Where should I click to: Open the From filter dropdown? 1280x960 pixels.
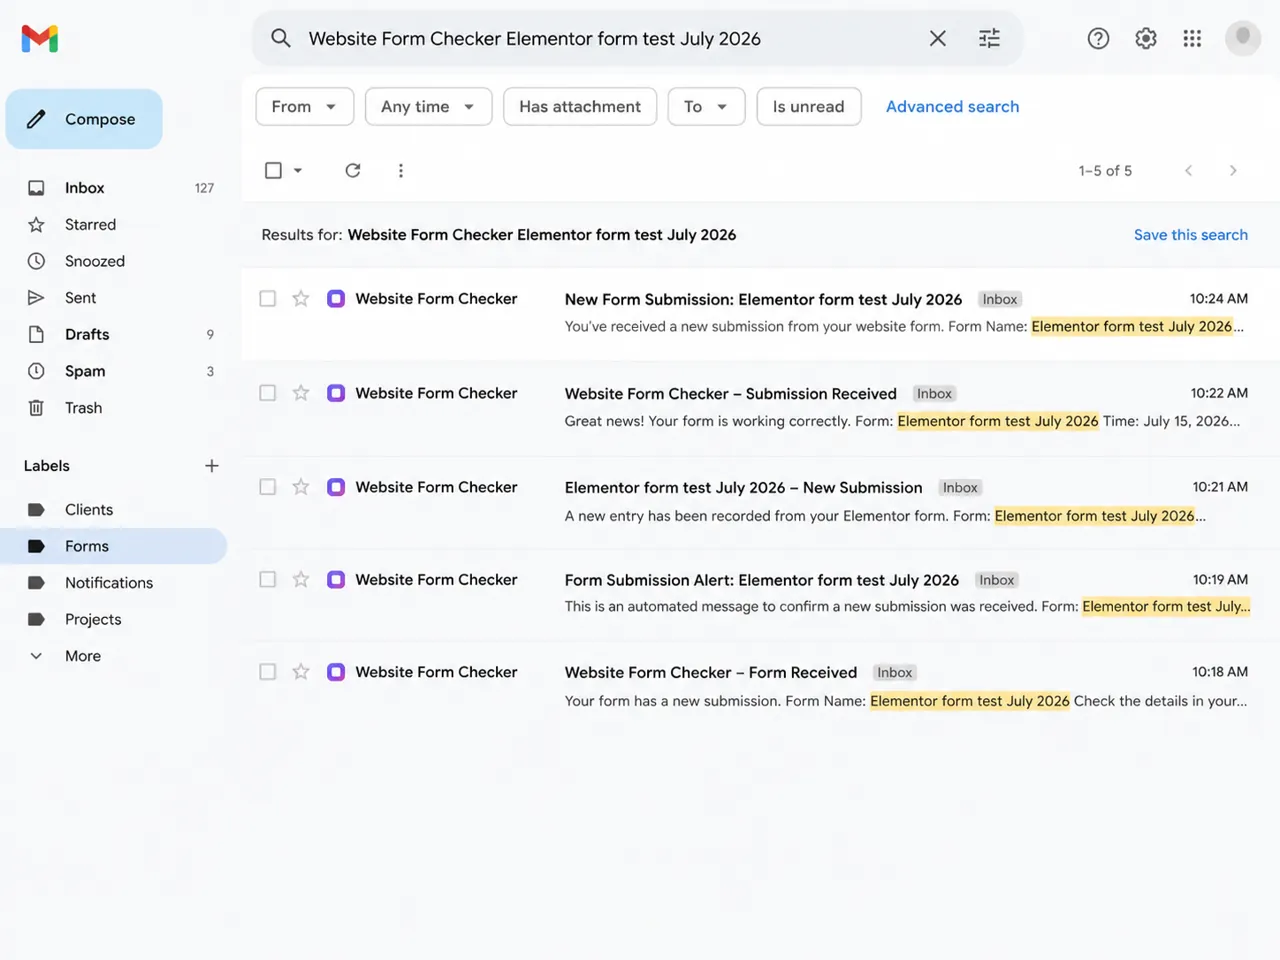point(305,107)
